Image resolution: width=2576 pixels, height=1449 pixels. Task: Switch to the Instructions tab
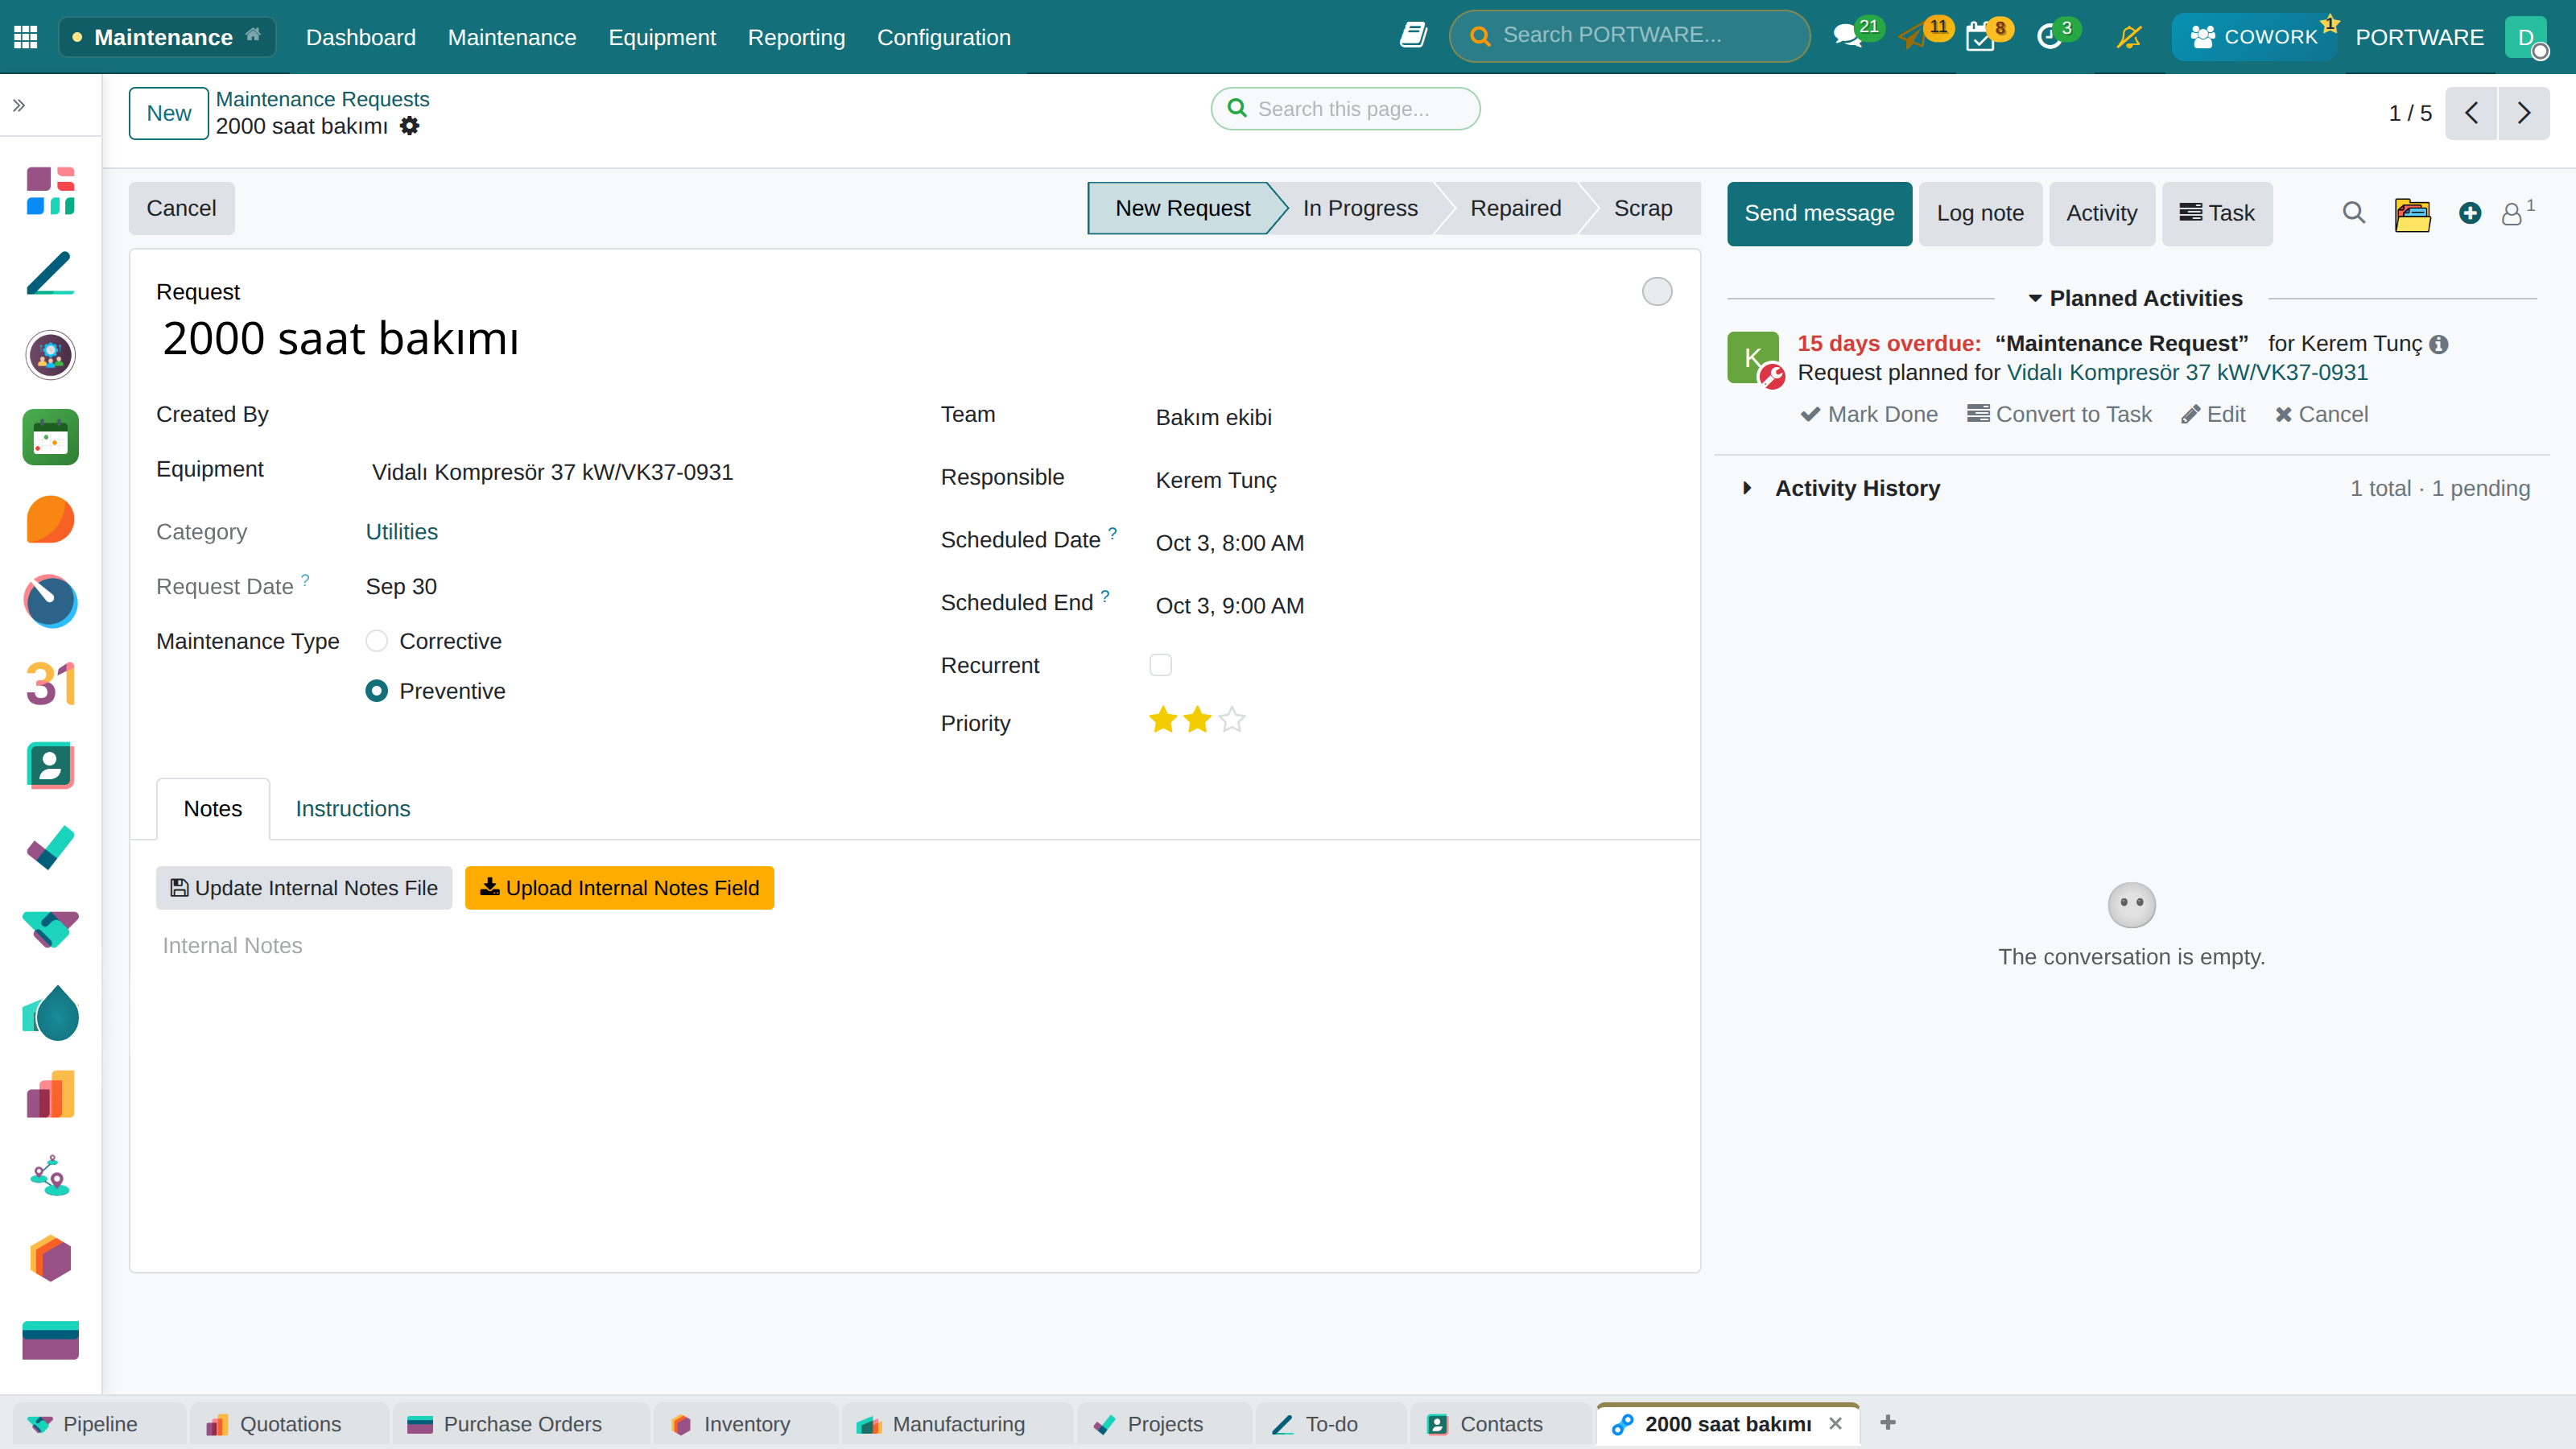(x=352, y=808)
